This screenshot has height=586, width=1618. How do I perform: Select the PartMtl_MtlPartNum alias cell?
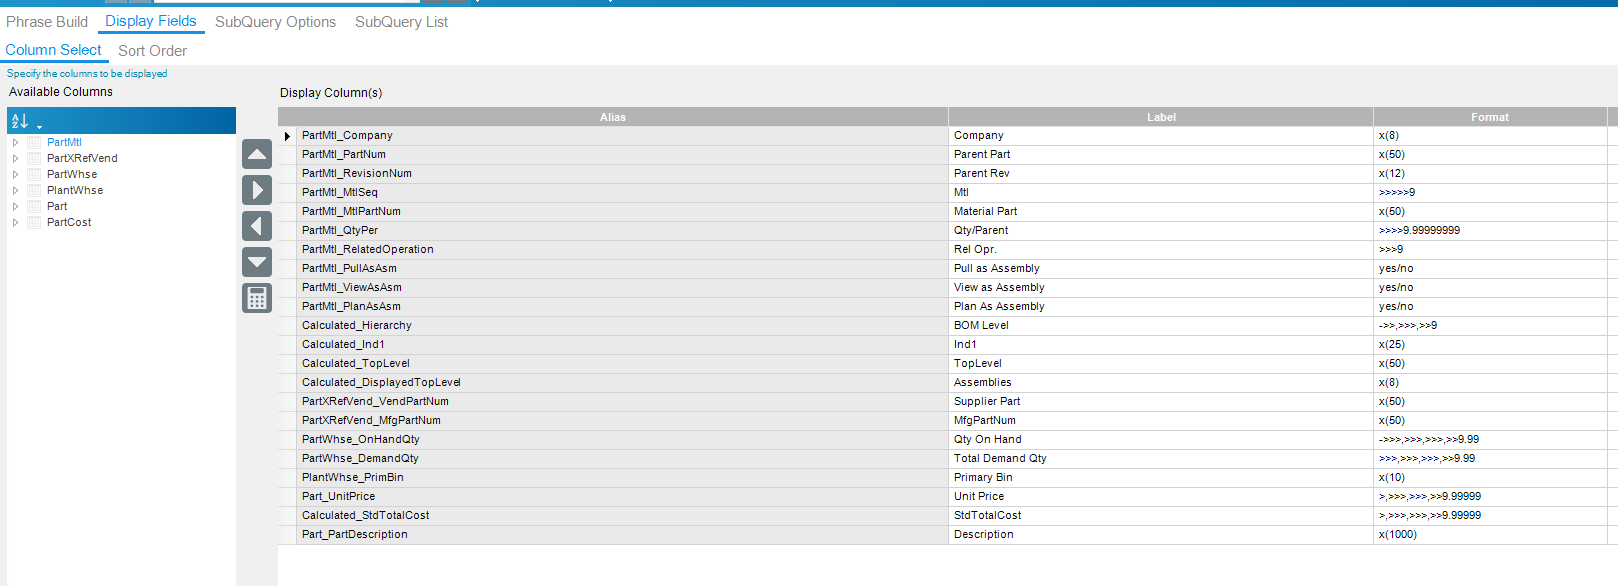pos(622,212)
